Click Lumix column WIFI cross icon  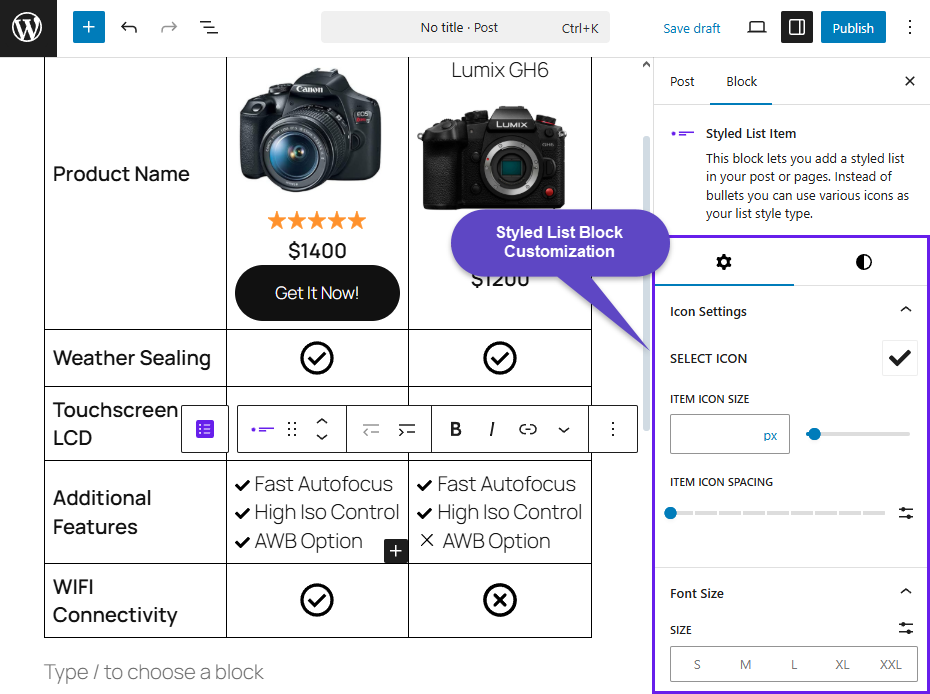click(x=500, y=600)
